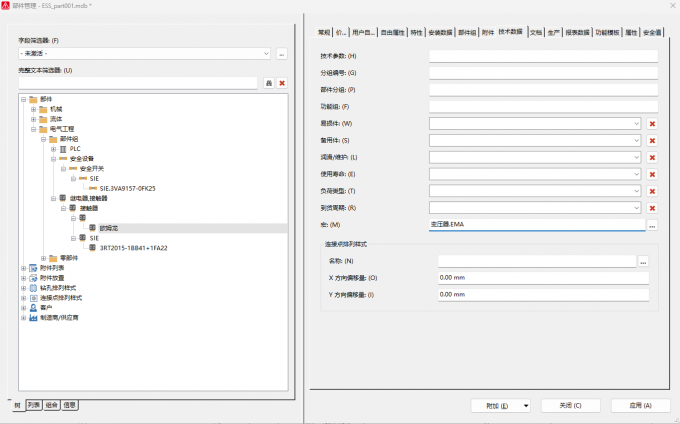Click the 钻孔排列样式 icon in tree
Viewport: 680px width, 424px height.
click(x=33, y=288)
